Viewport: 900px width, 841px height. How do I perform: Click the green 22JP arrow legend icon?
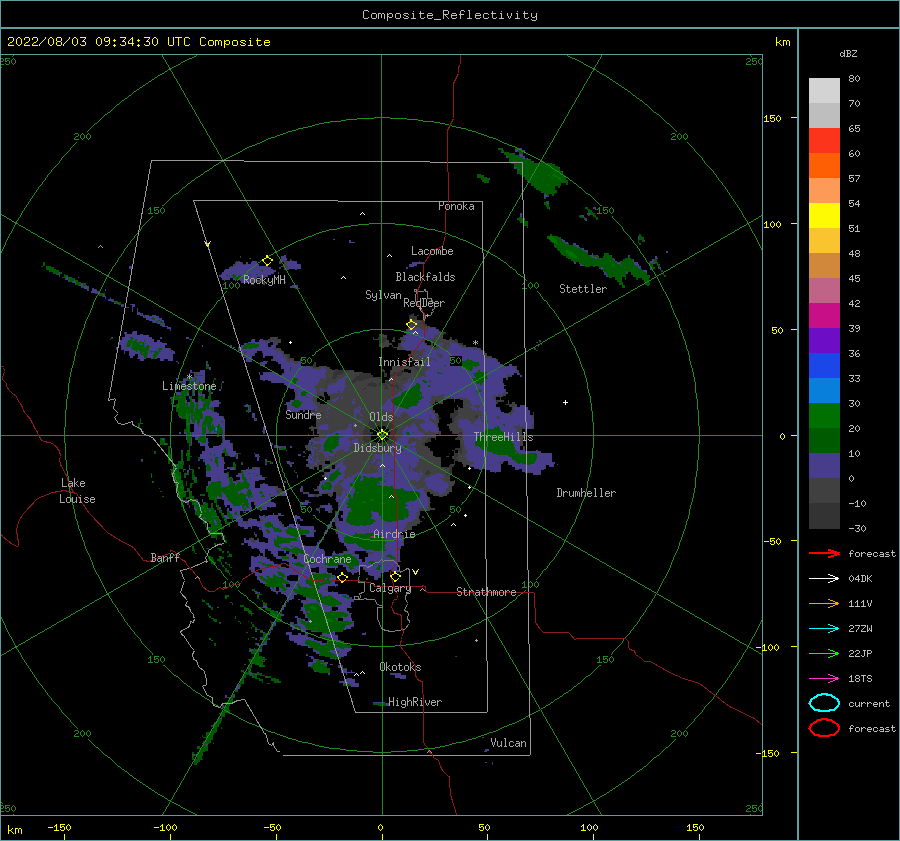point(824,653)
